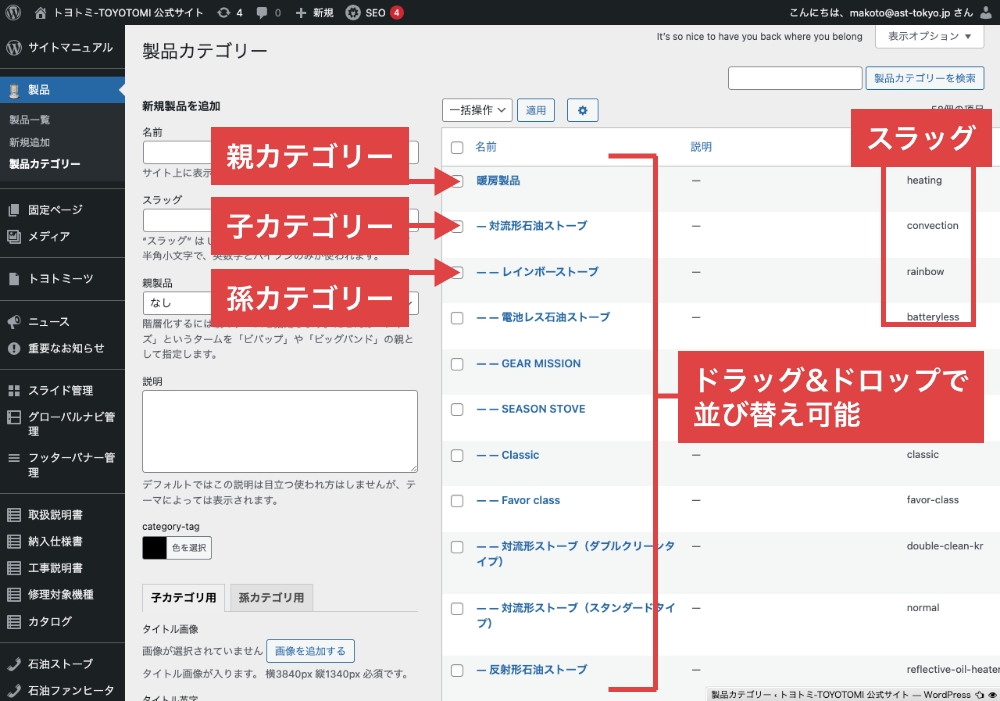The width and height of the screenshot is (1000, 701).
Task: Open the 親製品 parent select showing なし
Action: point(281,303)
